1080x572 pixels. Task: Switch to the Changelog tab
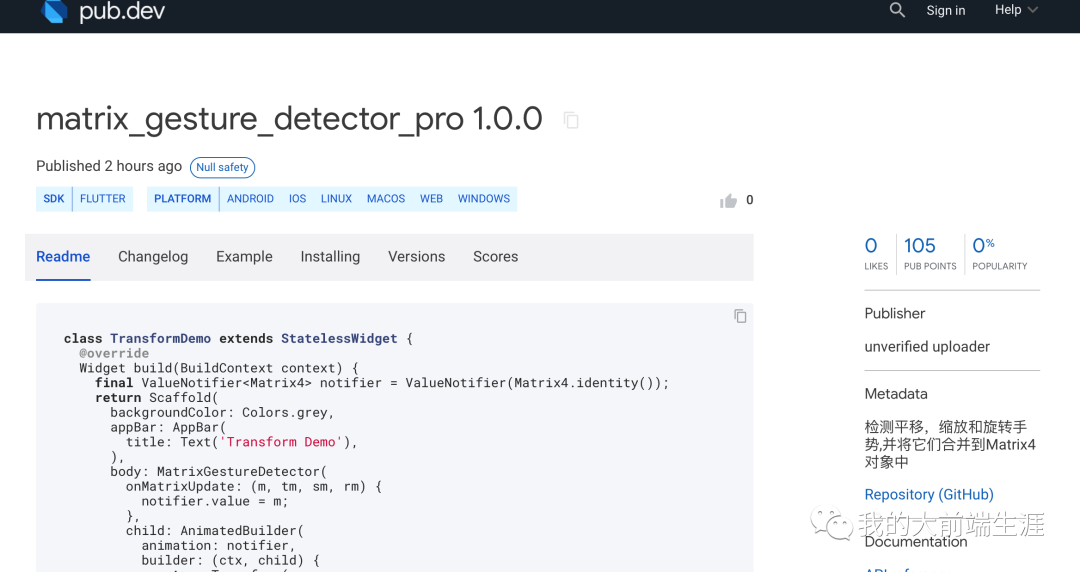click(x=153, y=257)
